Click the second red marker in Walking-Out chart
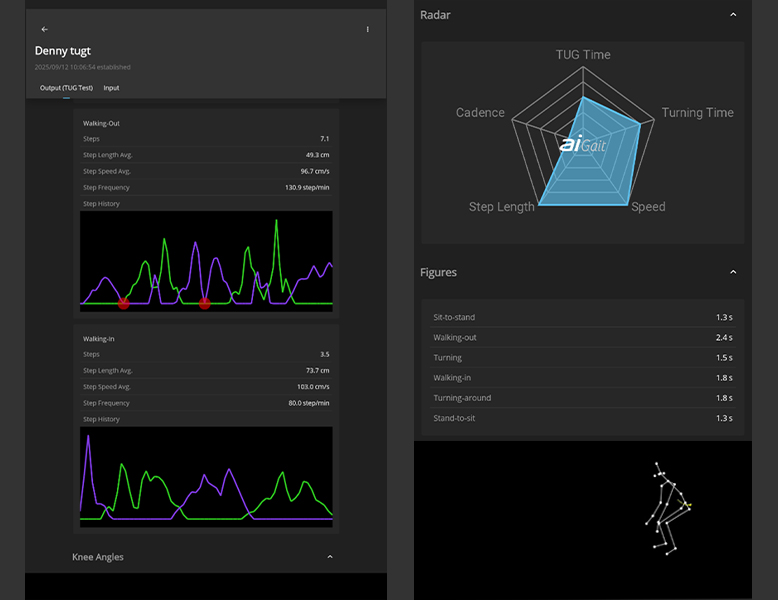This screenshot has width=778, height=600. (x=204, y=303)
